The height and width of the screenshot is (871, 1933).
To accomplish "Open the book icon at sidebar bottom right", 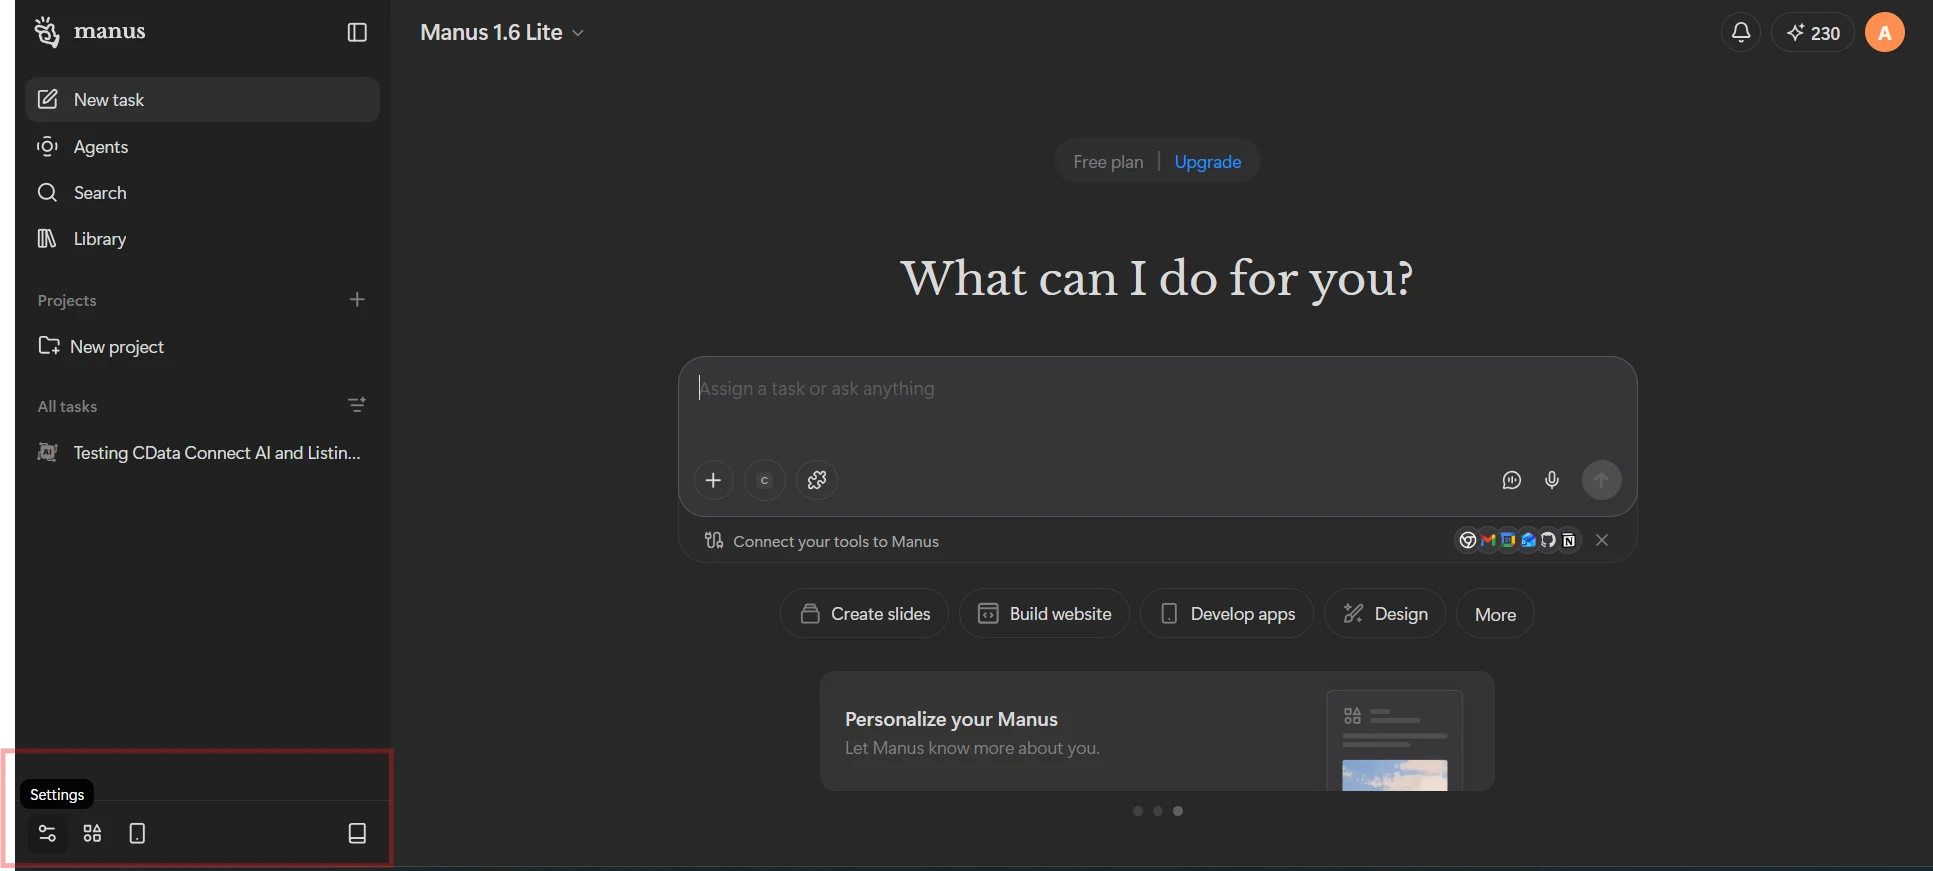I will 357,833.
